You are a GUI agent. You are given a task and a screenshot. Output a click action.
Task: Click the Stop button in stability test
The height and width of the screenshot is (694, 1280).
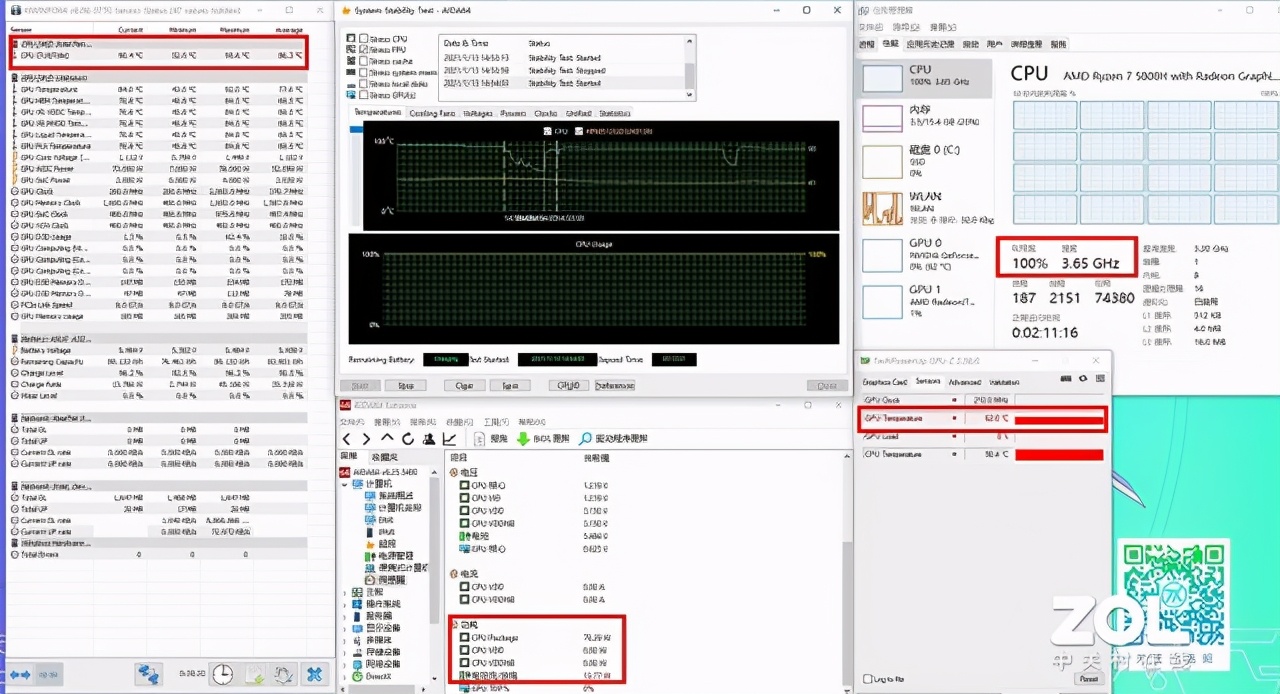coord(406,385)
